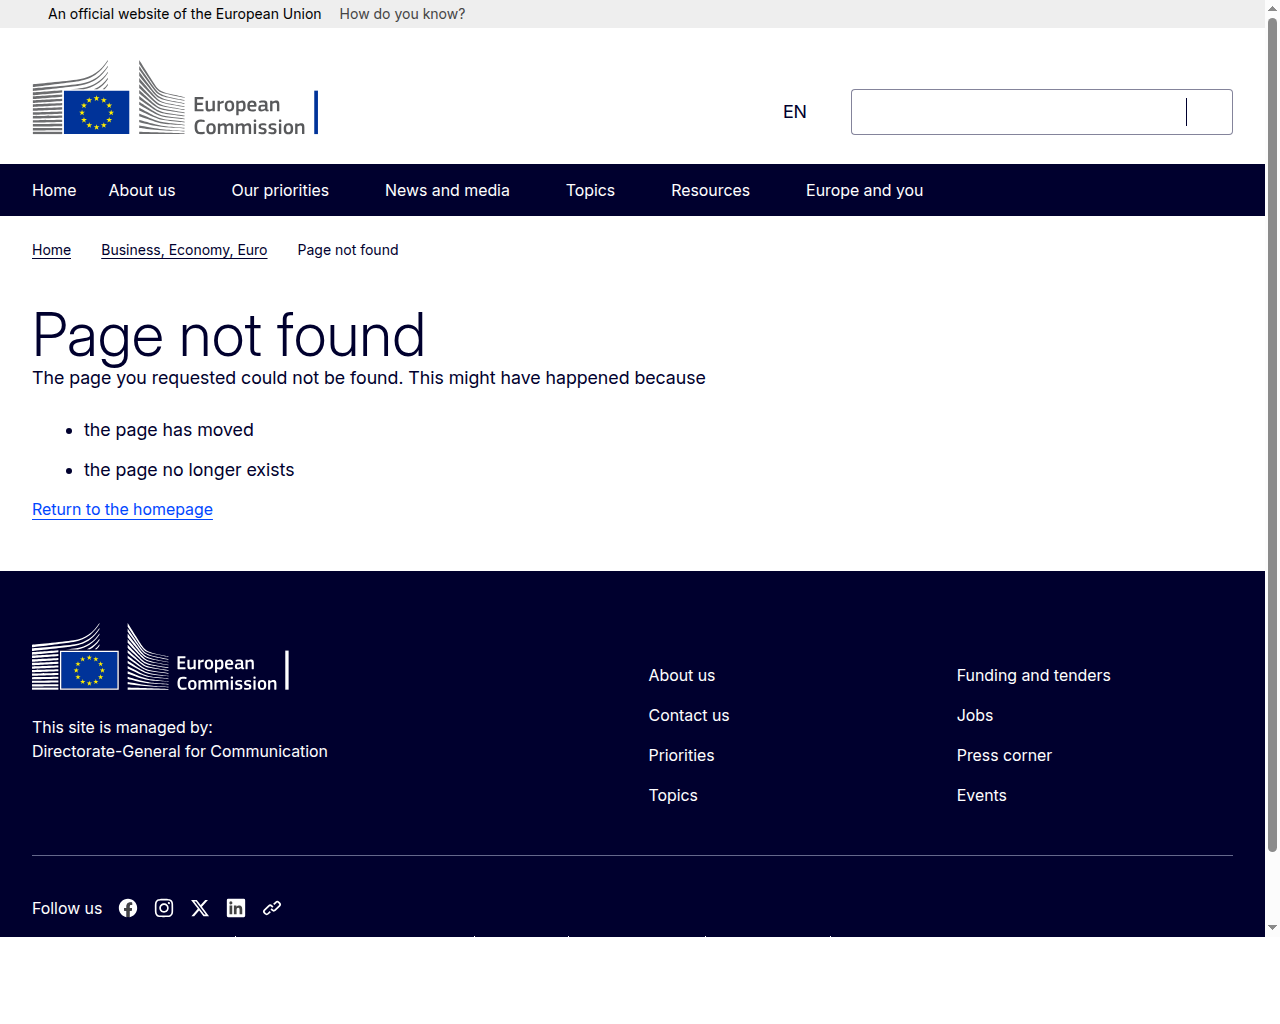Screen dimensions: 1280x1024
Task: Open the News and media menu
Action: click(447, 190)
